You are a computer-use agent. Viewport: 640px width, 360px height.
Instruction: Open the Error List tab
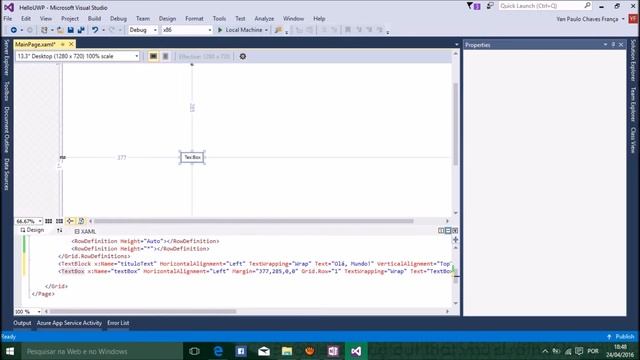pos(118,323)
